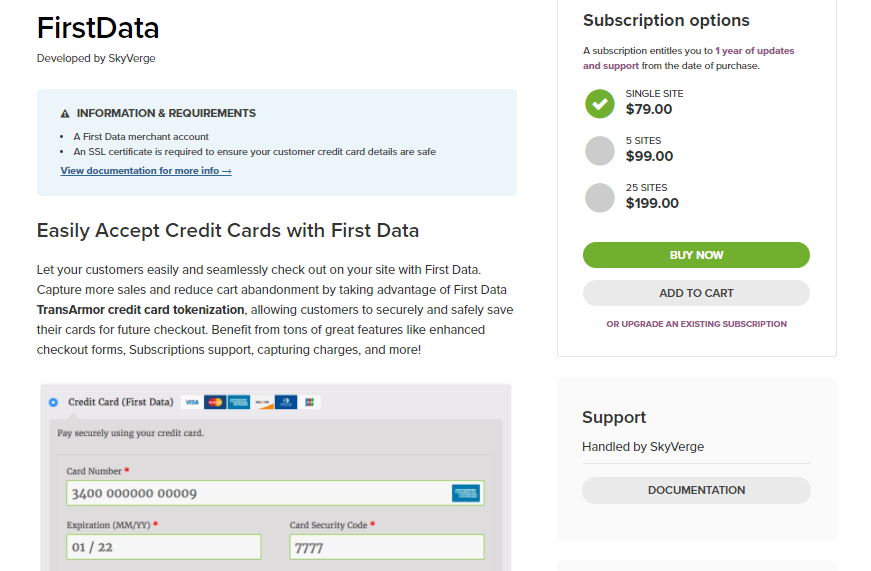Click the Add to Cart button
Viewport: 871px width, 571px height.
696,293
